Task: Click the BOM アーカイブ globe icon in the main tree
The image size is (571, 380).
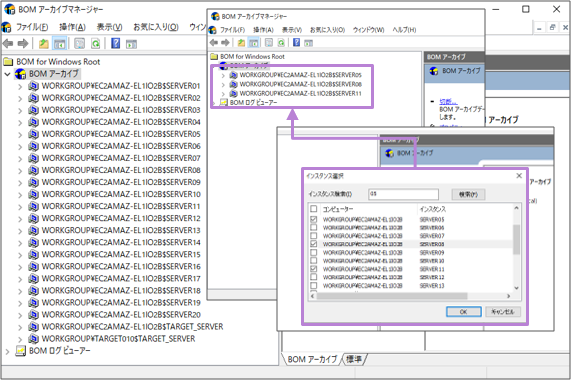Action: point(20,74)
